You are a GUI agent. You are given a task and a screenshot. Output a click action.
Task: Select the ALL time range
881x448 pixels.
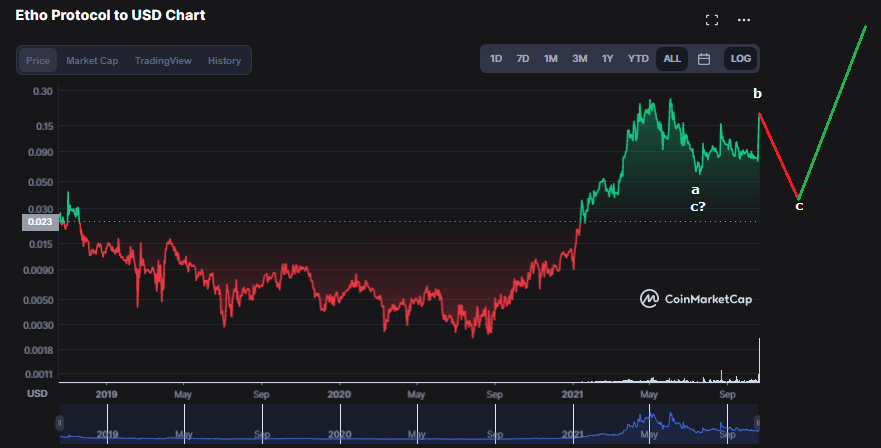pyautogui.click(x=672, y=59)
